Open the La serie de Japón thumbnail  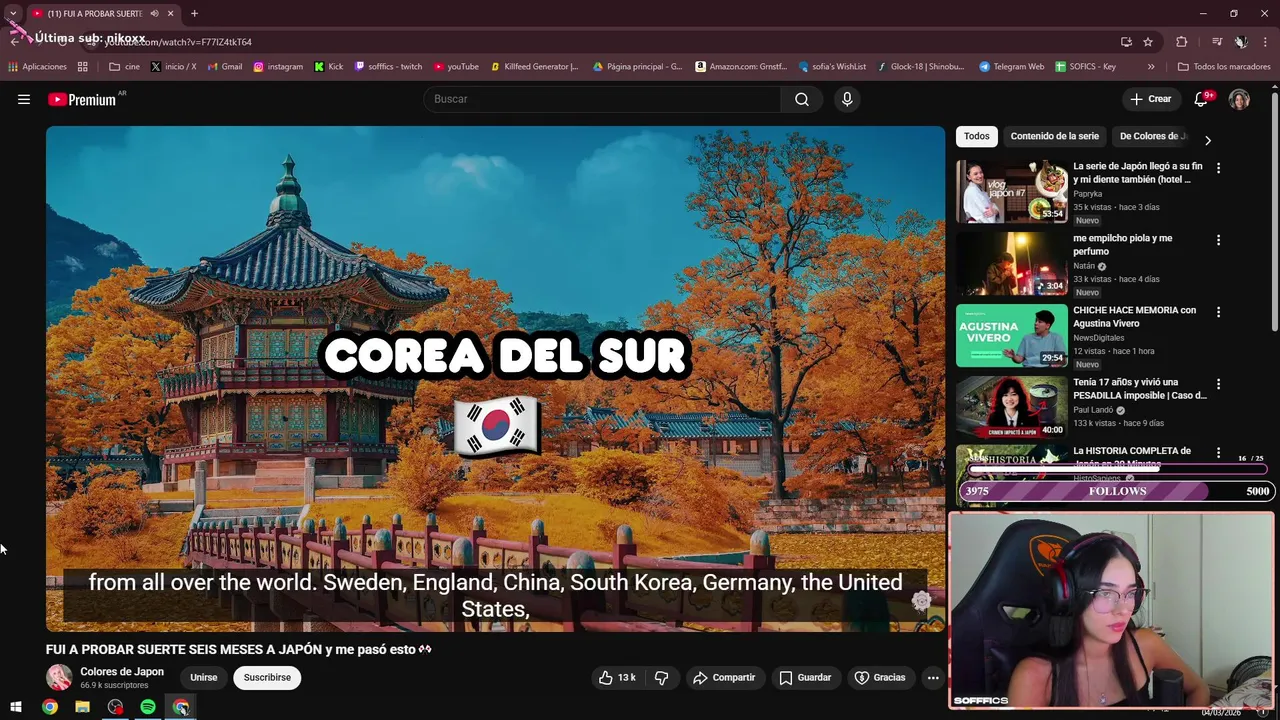coord(1011,192)
